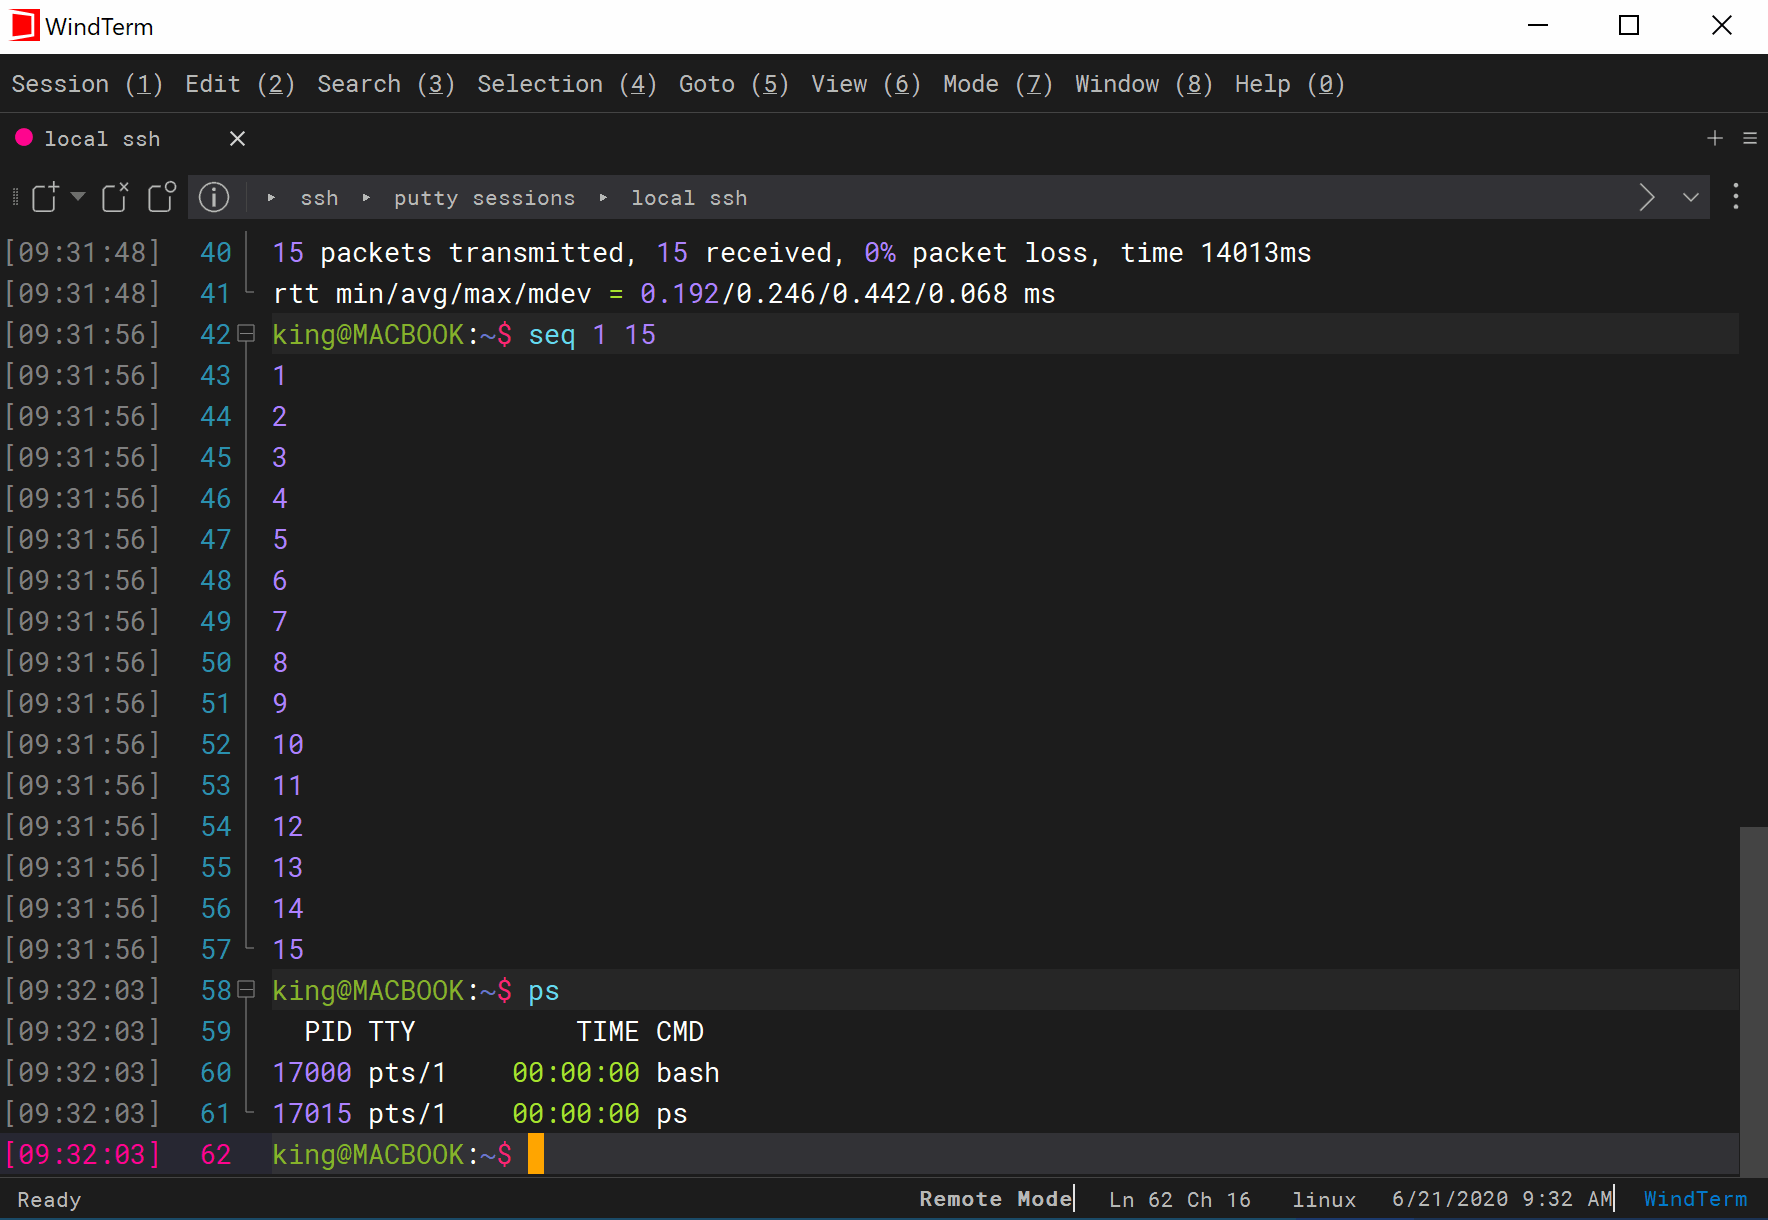Open the vertical three-dot menu beside breadcrumb
1768x1220 pixels.
tap(1737, 197)
